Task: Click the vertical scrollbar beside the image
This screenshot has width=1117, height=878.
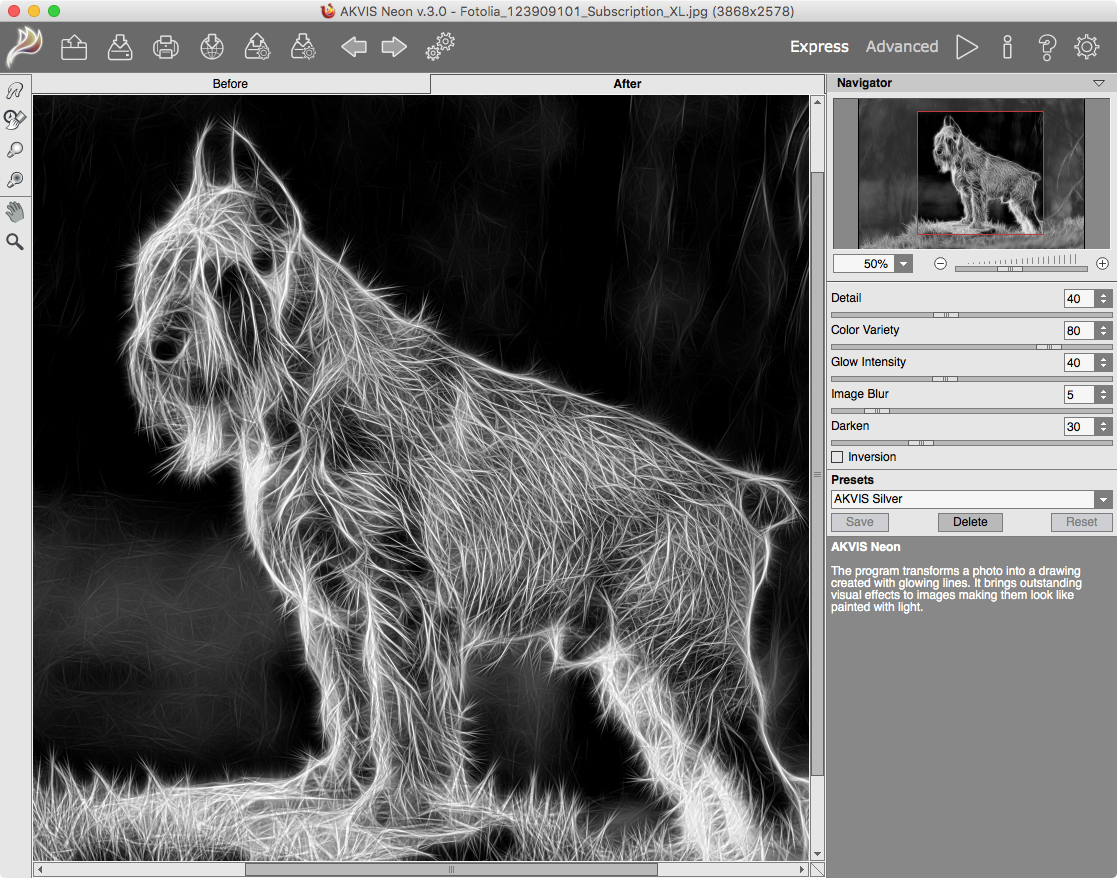Action: coord(817,474)
